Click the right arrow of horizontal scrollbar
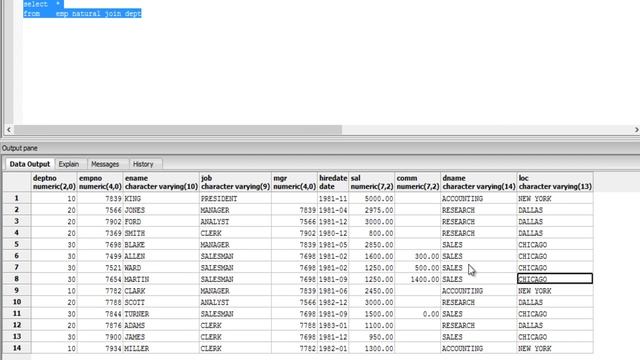This screenshot has width=640, height=360. coord(636,130)
